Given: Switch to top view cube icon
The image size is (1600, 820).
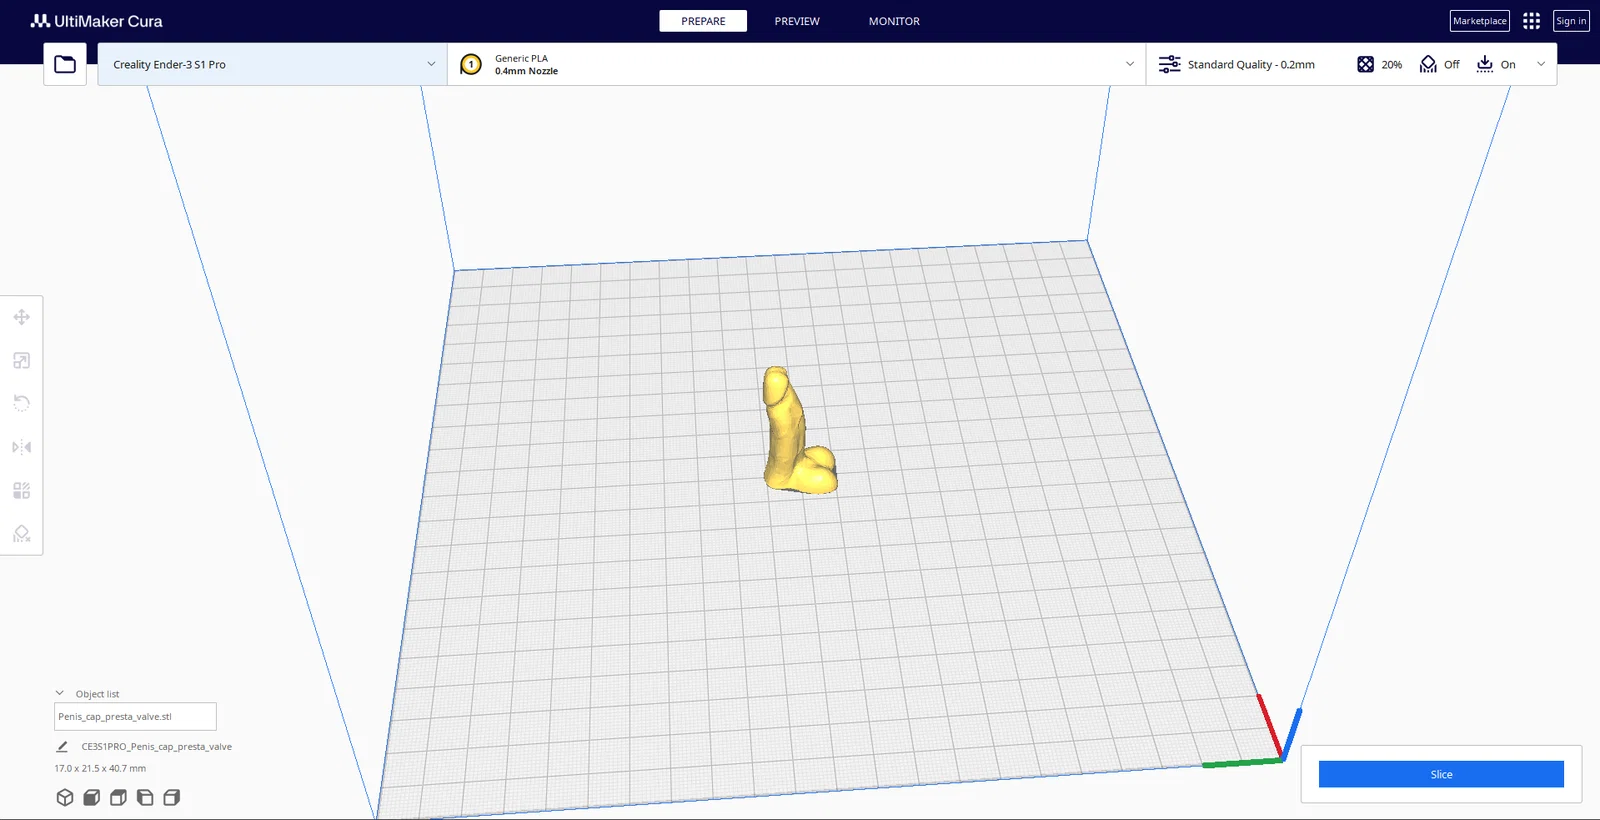Looking at the screenshot, I should [118, 797].
